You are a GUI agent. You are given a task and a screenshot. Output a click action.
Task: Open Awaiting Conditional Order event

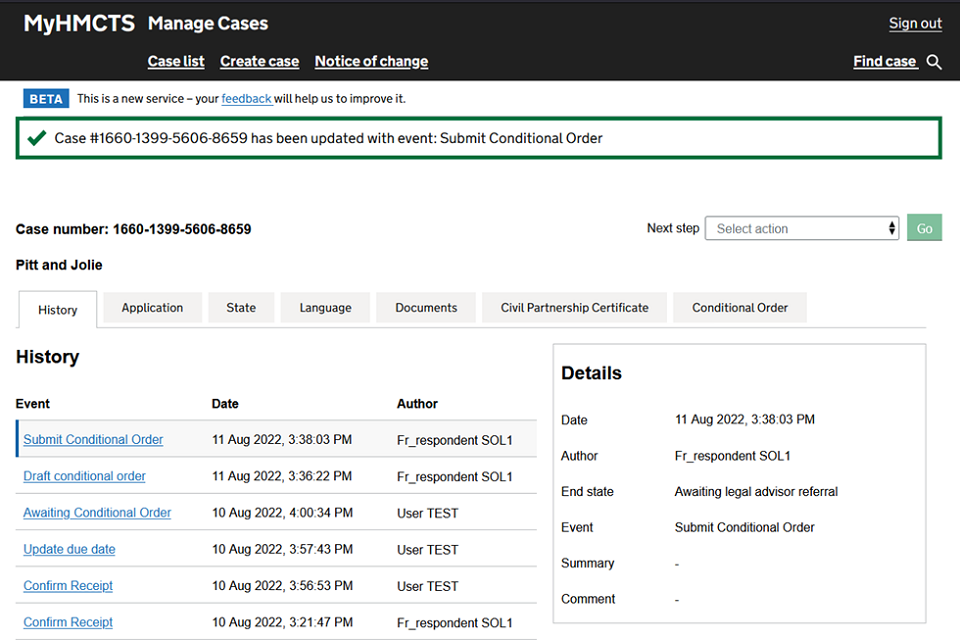[97, 513]
